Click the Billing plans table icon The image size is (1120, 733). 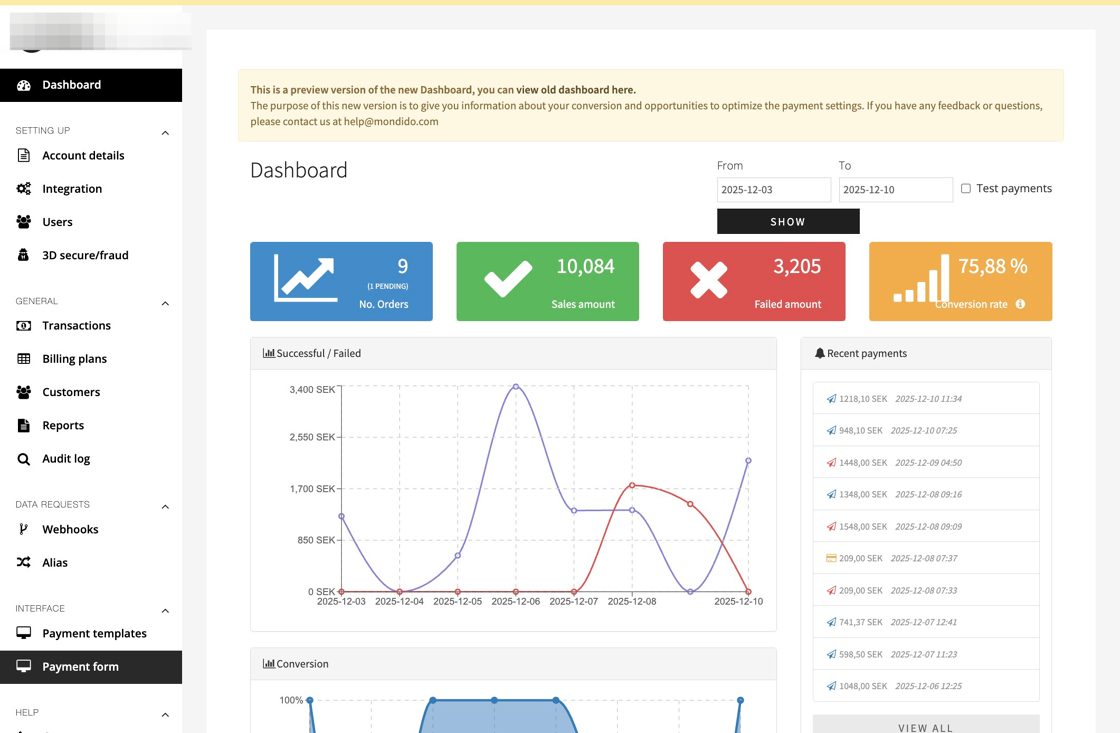[x=24, y=359]
